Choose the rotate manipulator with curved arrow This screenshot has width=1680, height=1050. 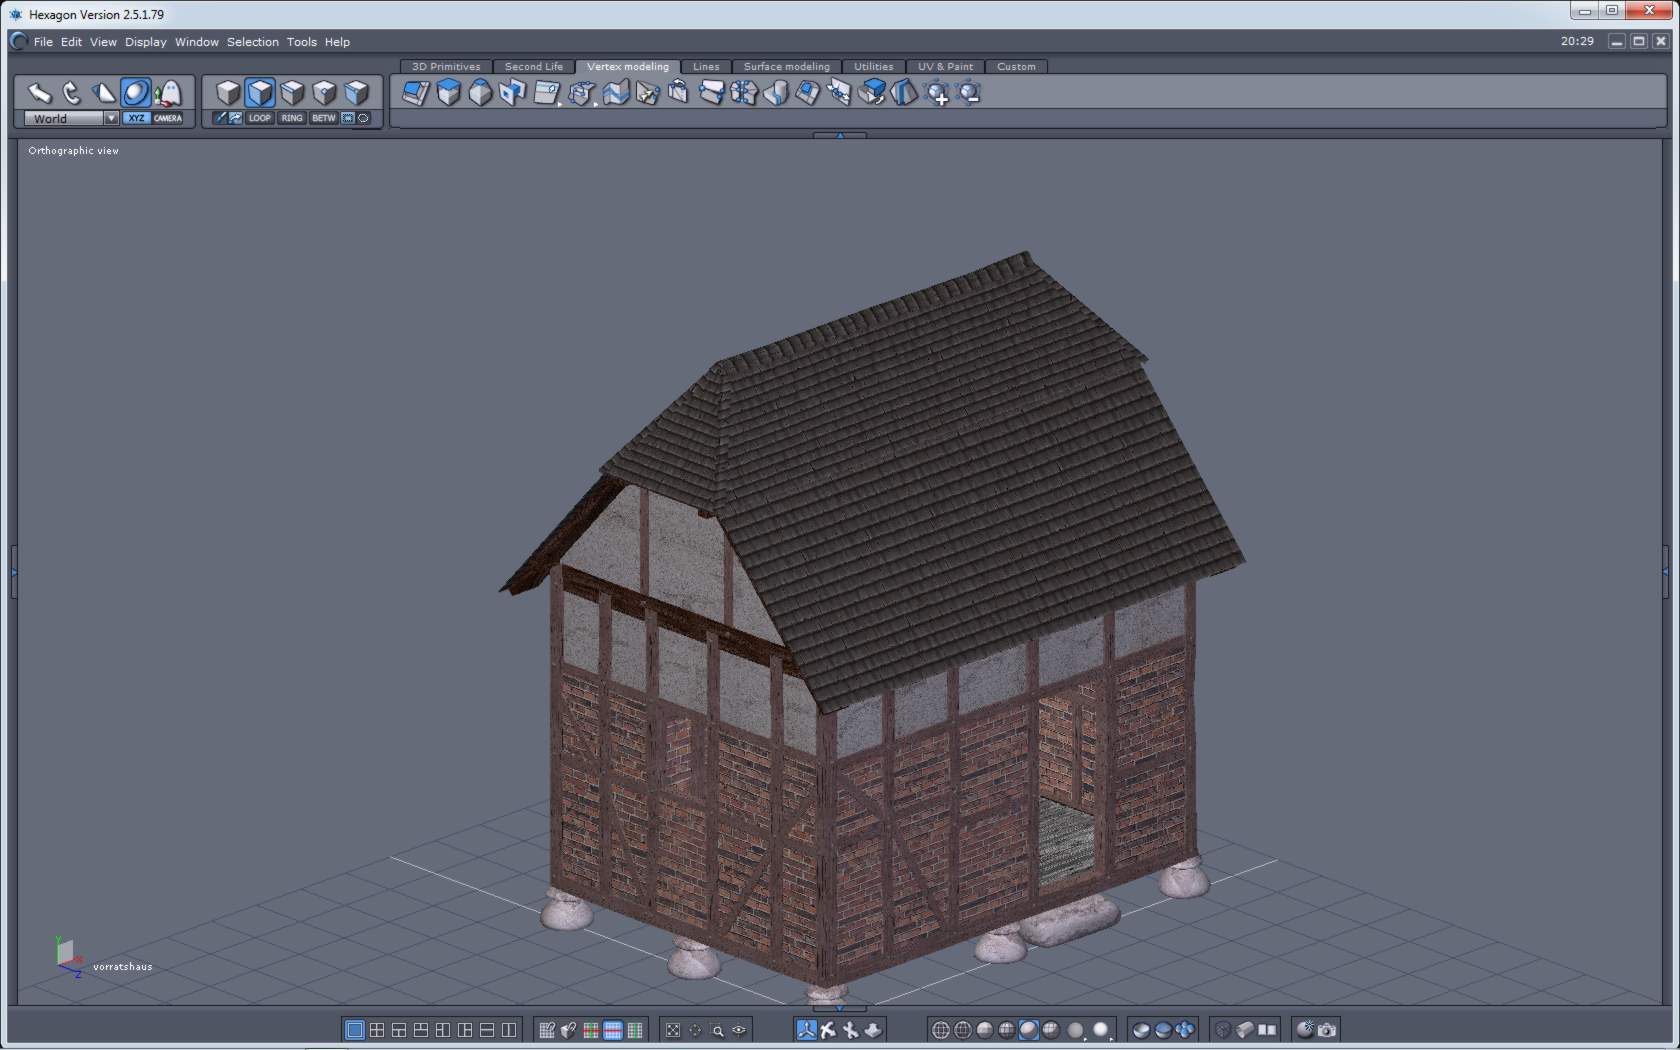[x=71, y=93]
